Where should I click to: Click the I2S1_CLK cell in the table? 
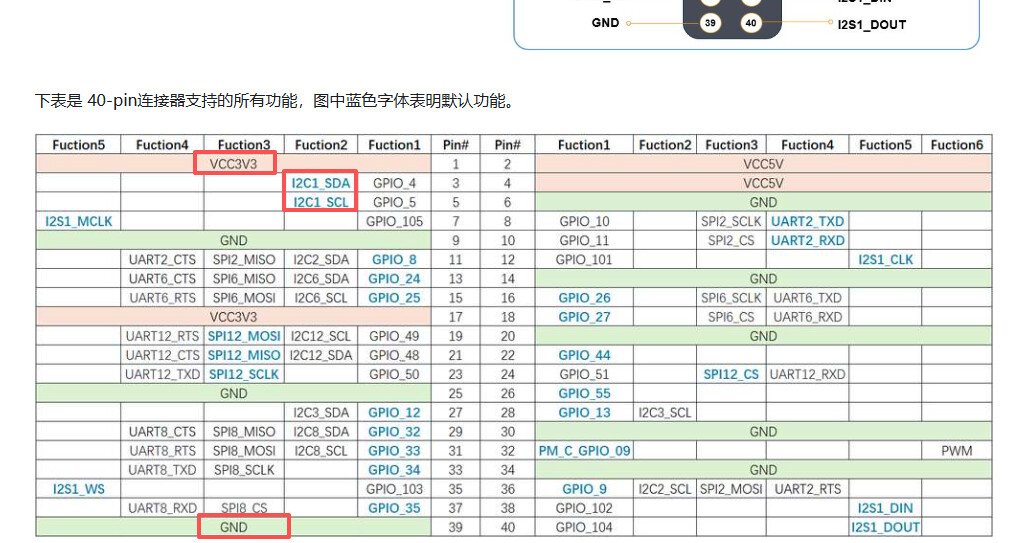coord(885,260)
